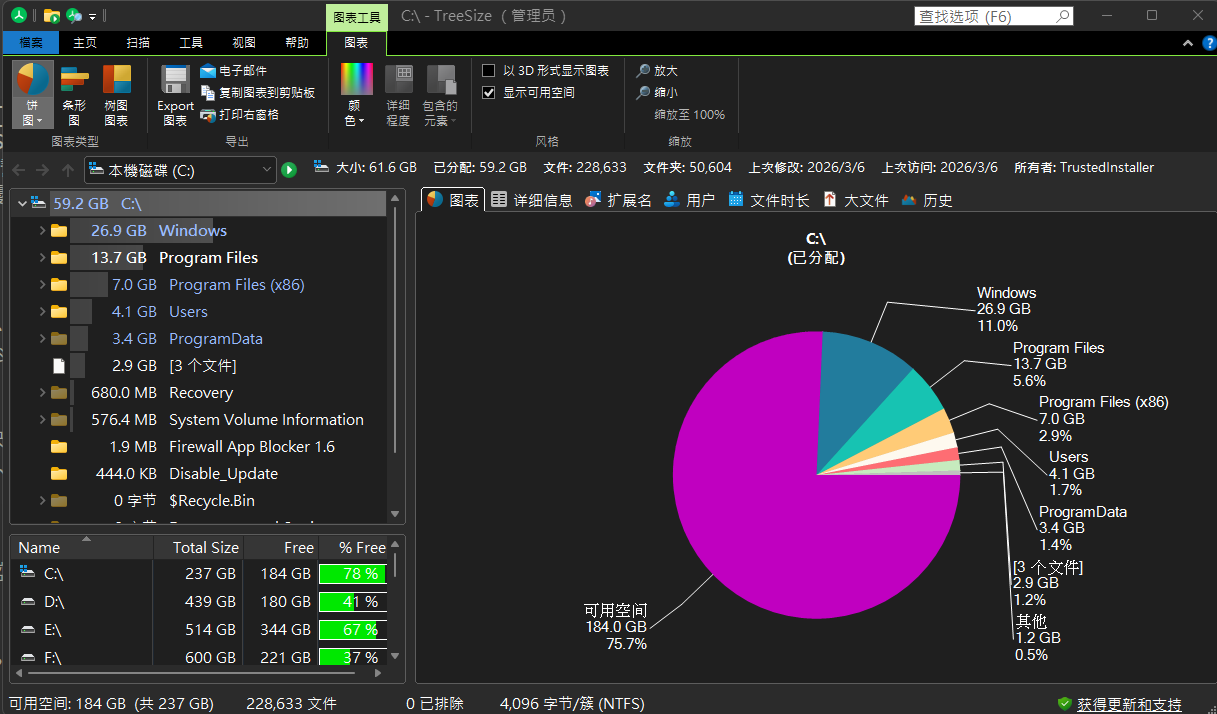
Task: Copy chart to clipboard (复制图表到剪贴板)
Action: [208, 93]
